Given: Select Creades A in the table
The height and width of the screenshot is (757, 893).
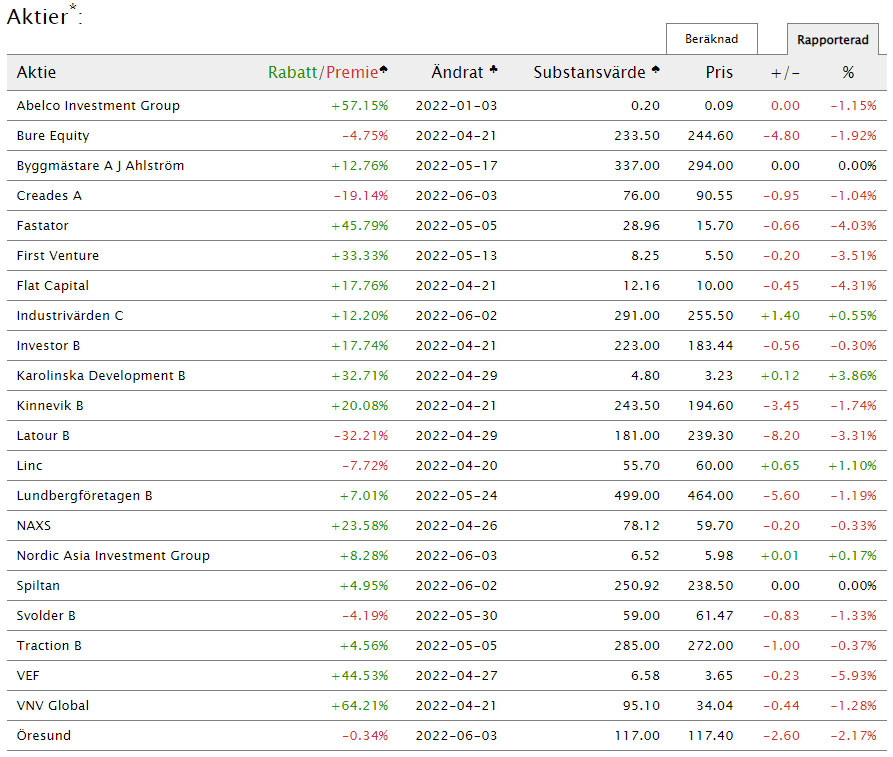Looking at the screenshot, I should [49, 196].
